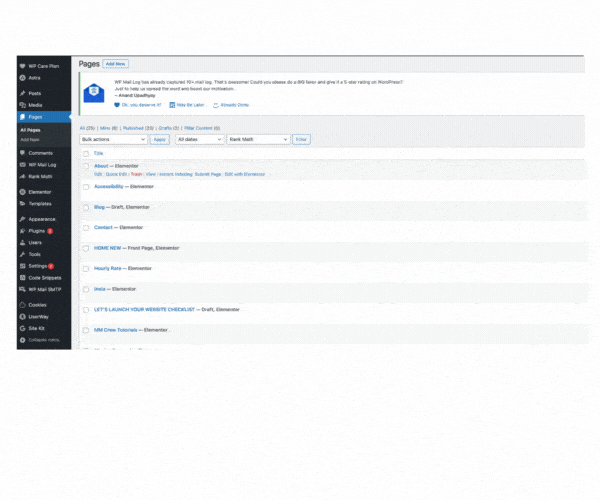Open Rank Math in the sidebar menu
600x500 pixels.
[40, 176]
